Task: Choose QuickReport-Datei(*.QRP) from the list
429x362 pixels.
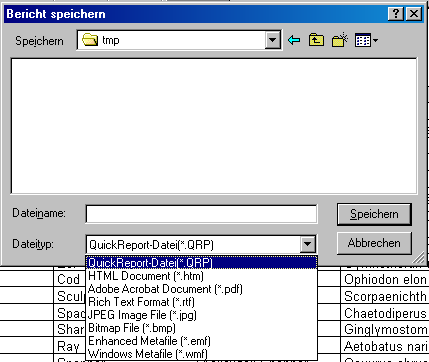Action: click(201, 263)
